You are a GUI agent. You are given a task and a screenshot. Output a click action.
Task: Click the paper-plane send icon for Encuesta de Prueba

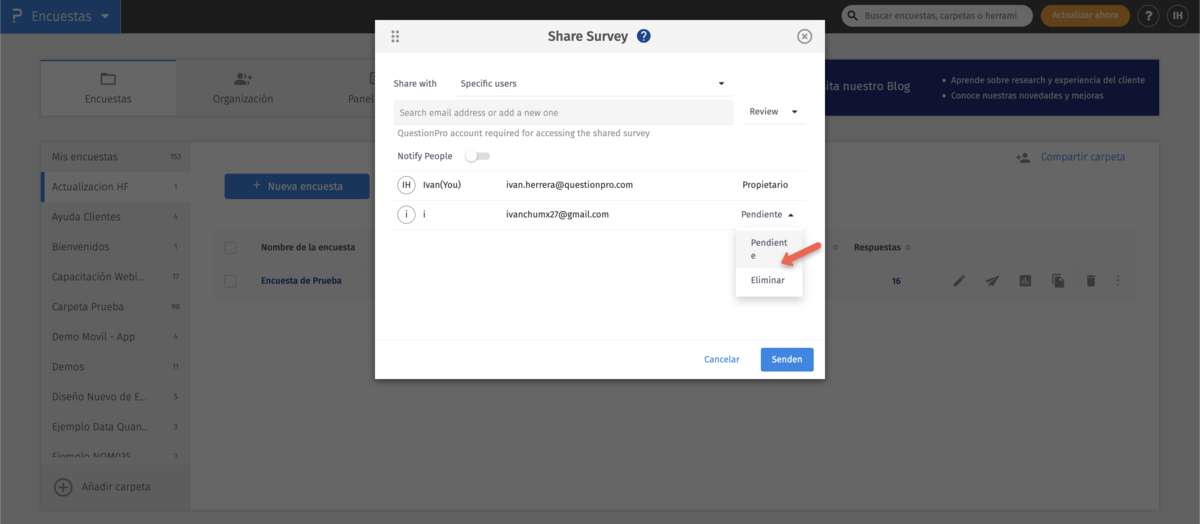click(992, 281)
